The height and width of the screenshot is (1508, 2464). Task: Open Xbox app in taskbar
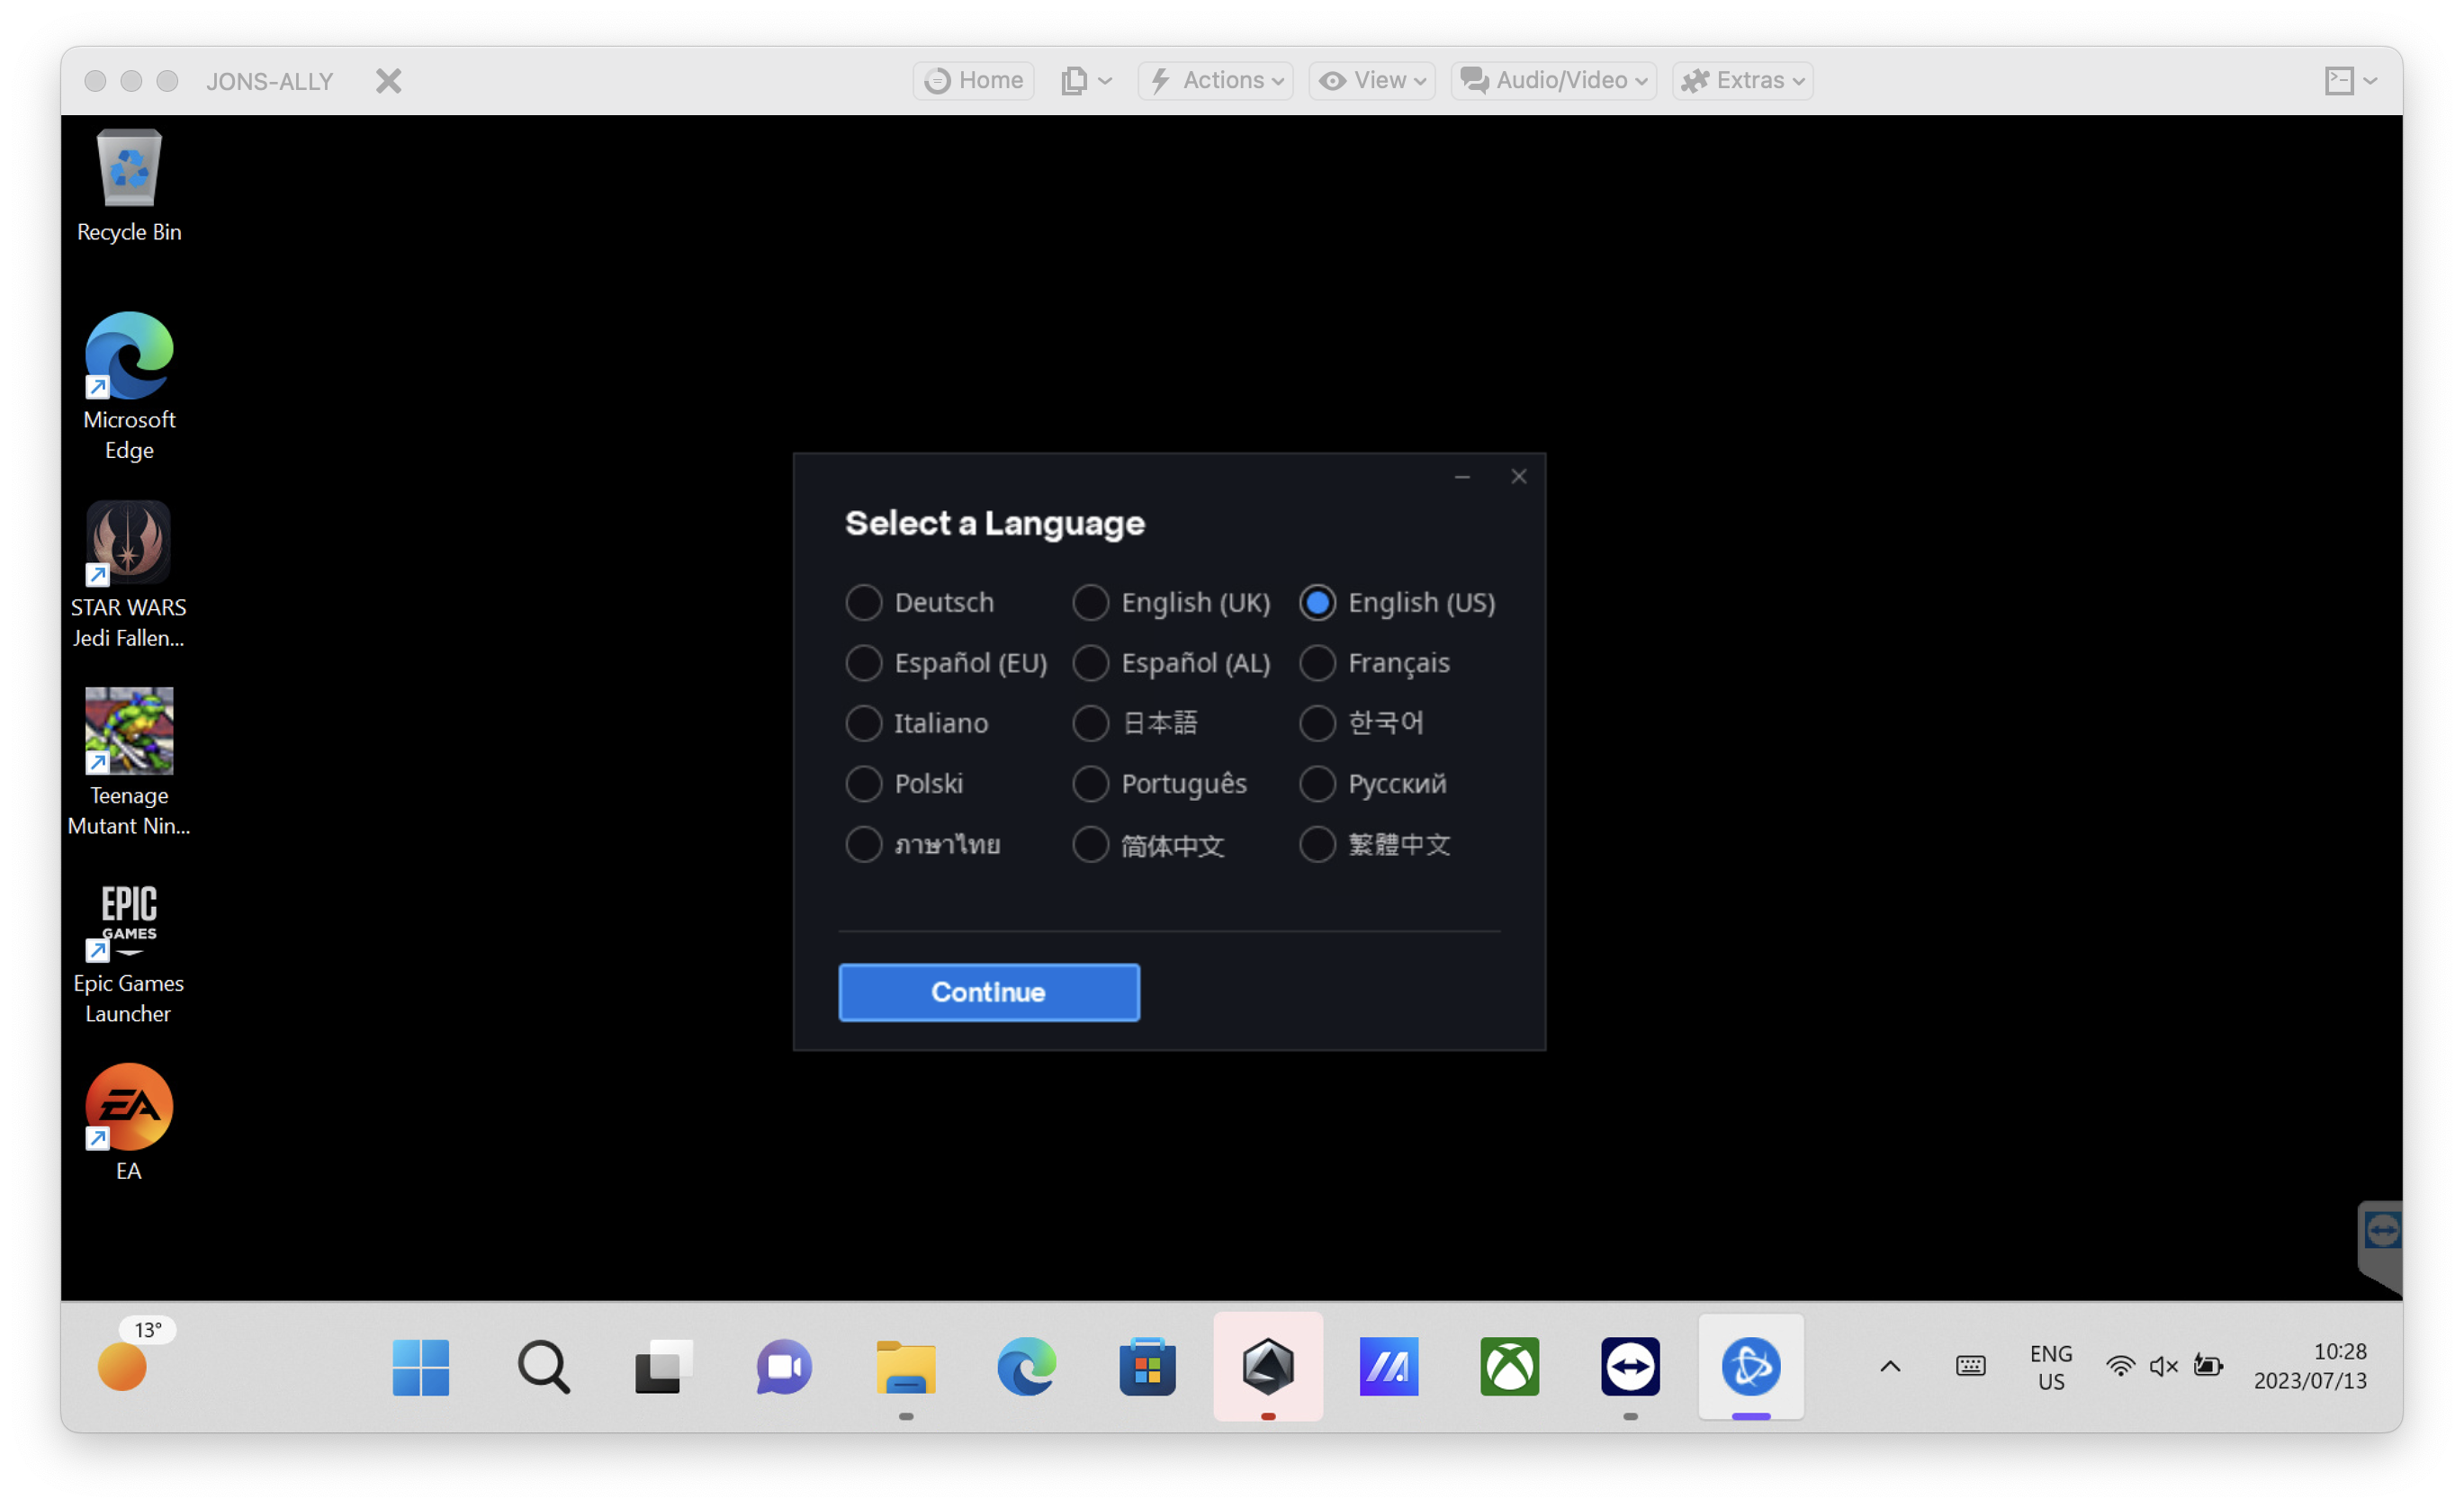click(1509, 1366)
